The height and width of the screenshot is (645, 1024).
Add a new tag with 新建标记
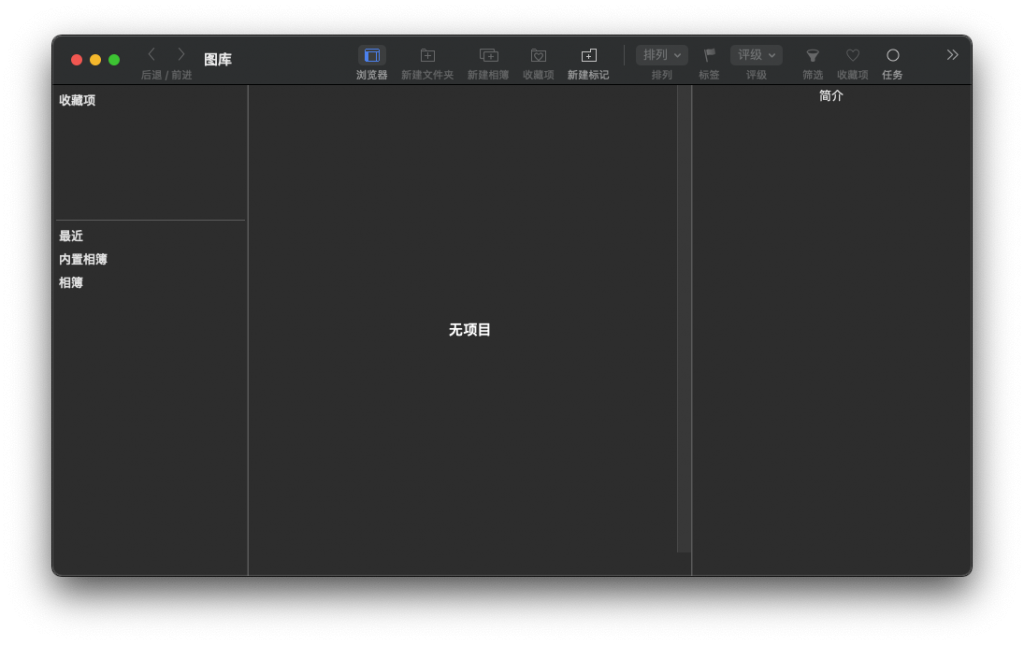pyautogui.click(x=588, y=55)
